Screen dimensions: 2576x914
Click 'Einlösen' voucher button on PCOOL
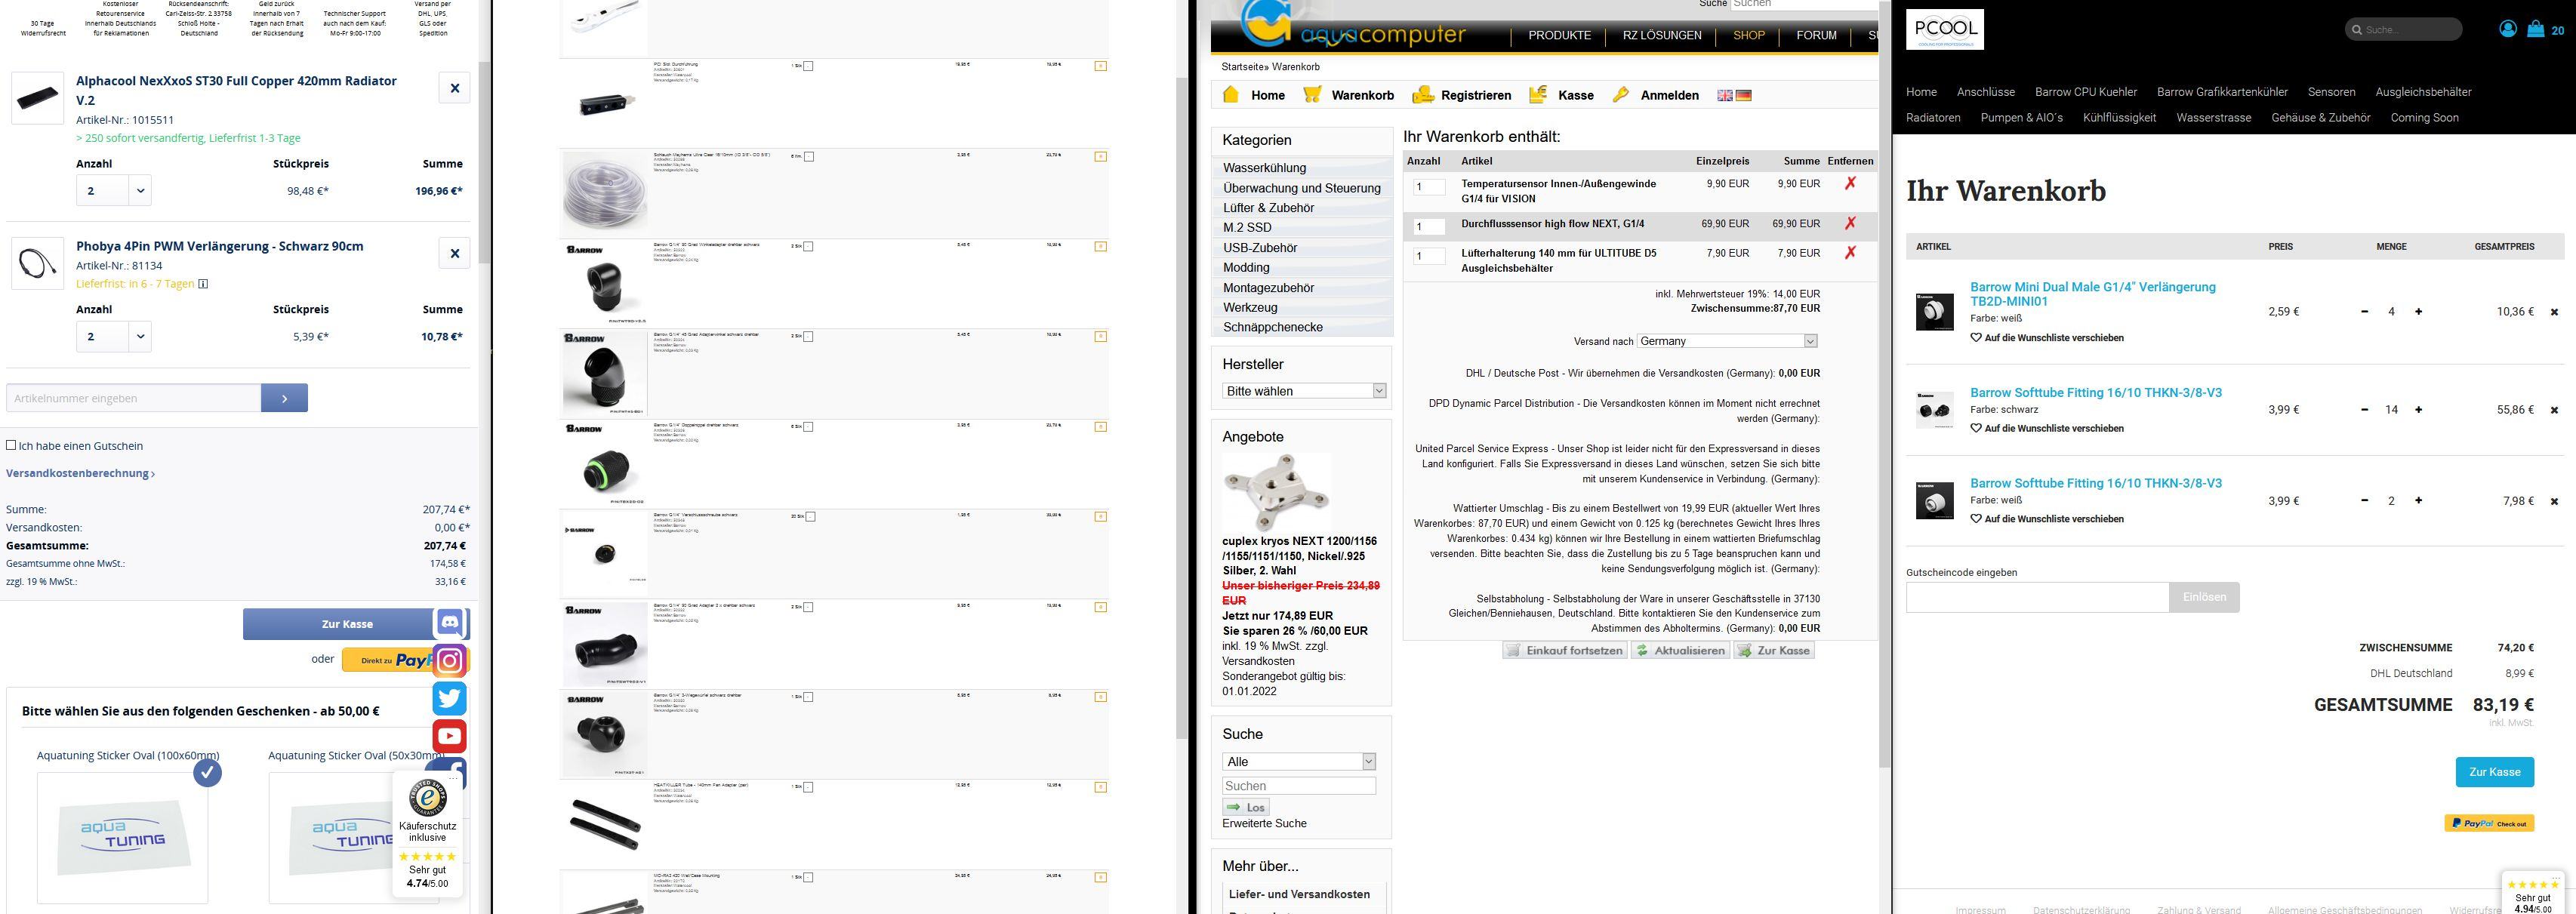(2204, 597)
